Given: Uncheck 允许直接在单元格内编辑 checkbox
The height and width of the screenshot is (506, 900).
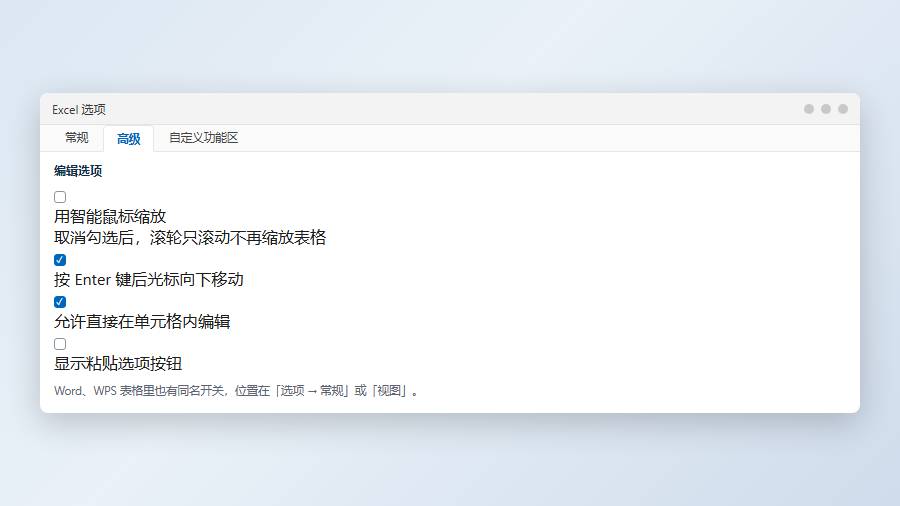Looking at the screenshot, I should click(x=60, y=302).
